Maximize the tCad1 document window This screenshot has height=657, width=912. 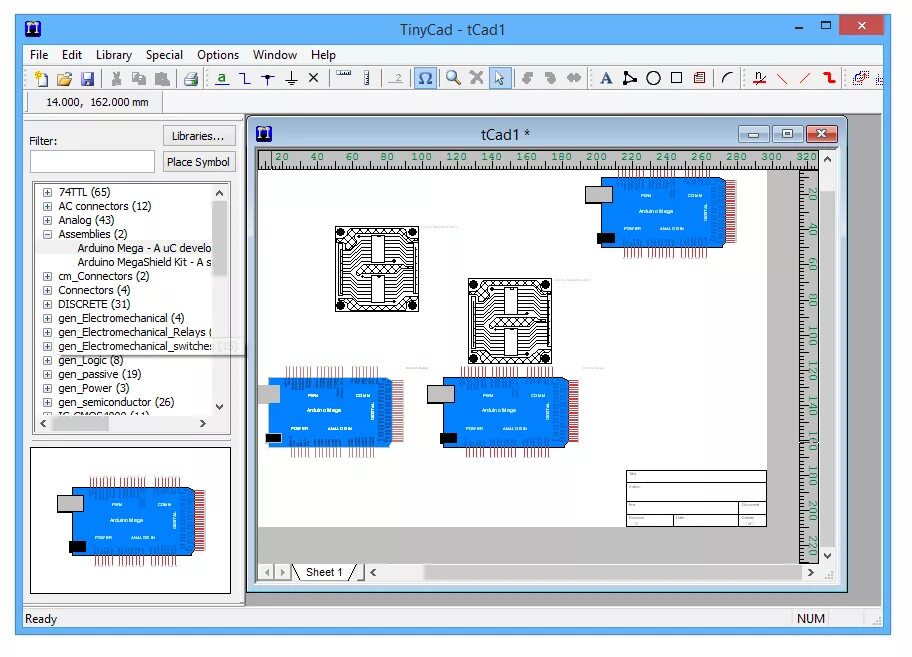click(788, 134)
